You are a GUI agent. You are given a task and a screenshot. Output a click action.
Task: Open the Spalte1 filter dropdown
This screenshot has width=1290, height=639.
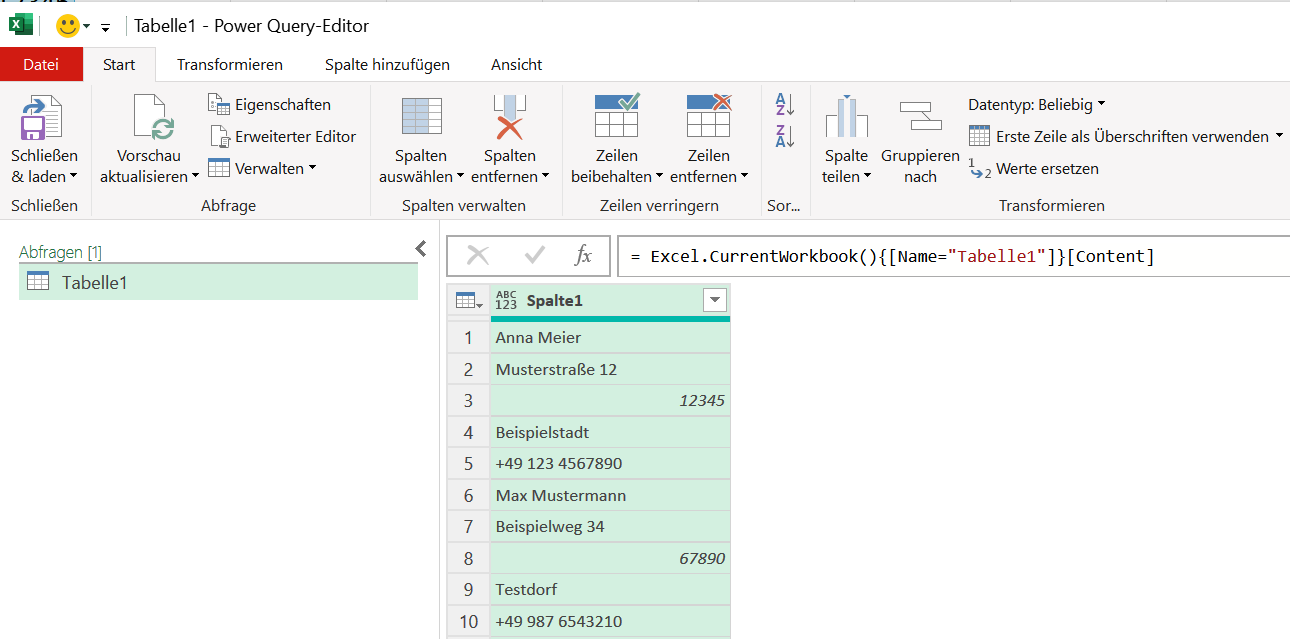coord(714,300)
